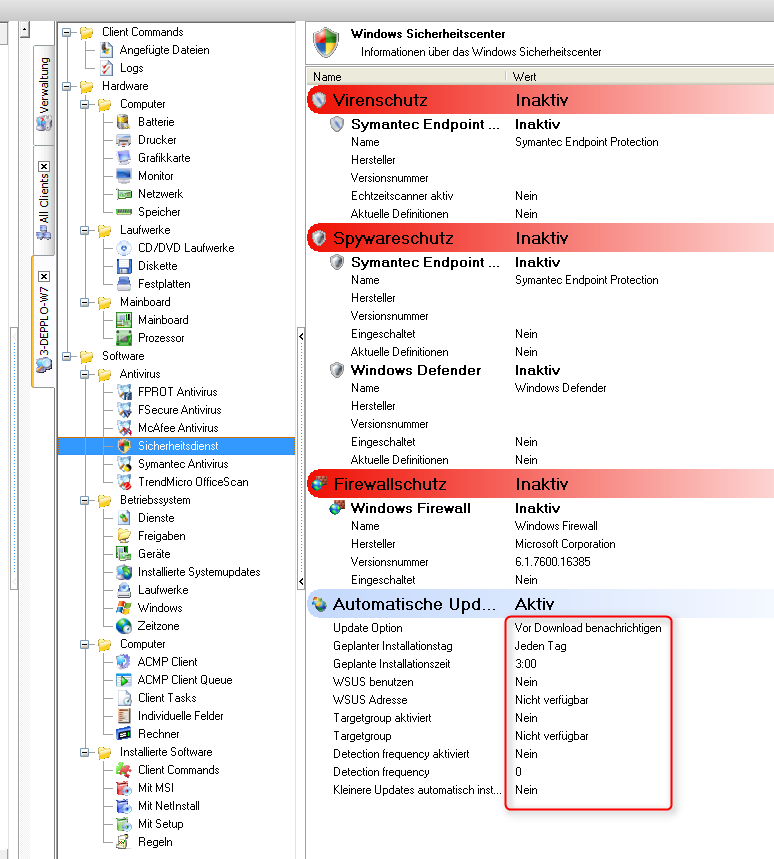The width and height of the screenshot is (774, 859).
Task: Switch to the All Clients tab
Action: 44,201
